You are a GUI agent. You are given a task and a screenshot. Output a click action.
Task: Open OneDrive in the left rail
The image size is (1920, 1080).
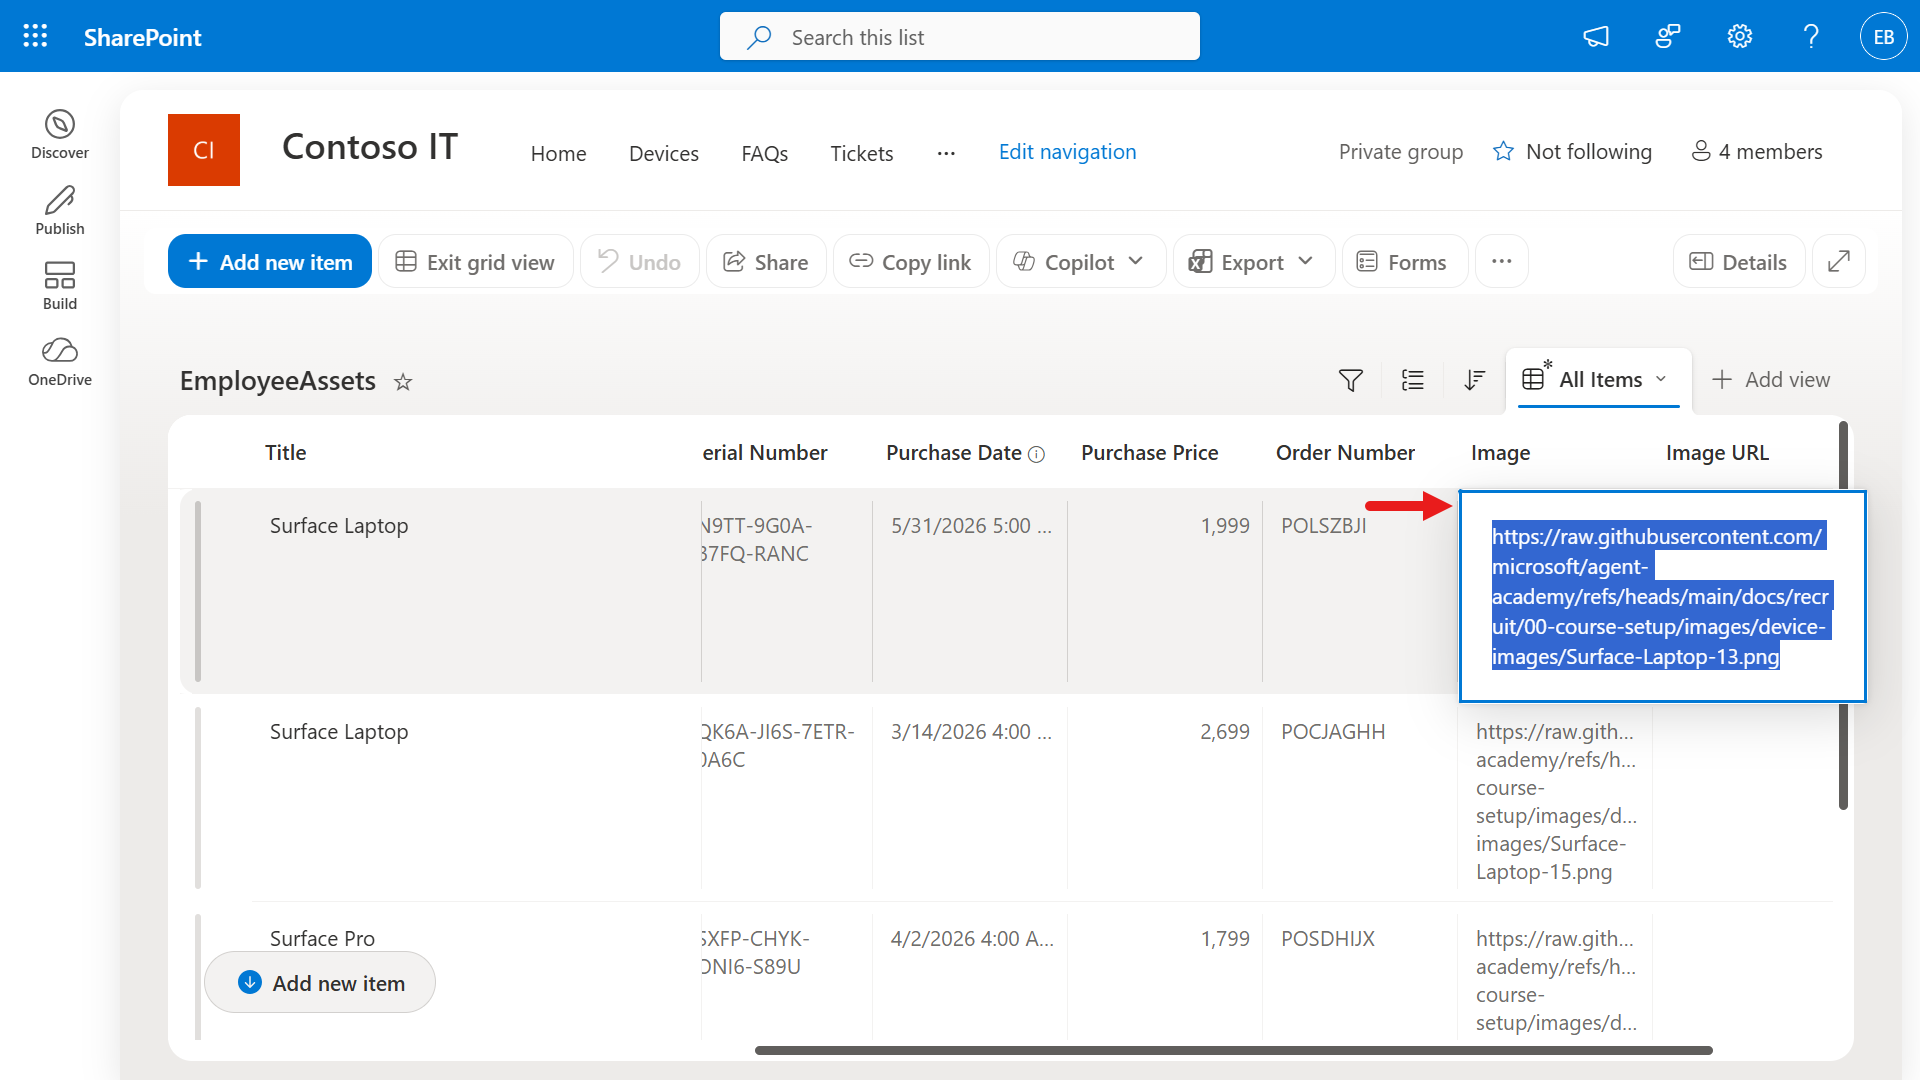pos(60,362)
